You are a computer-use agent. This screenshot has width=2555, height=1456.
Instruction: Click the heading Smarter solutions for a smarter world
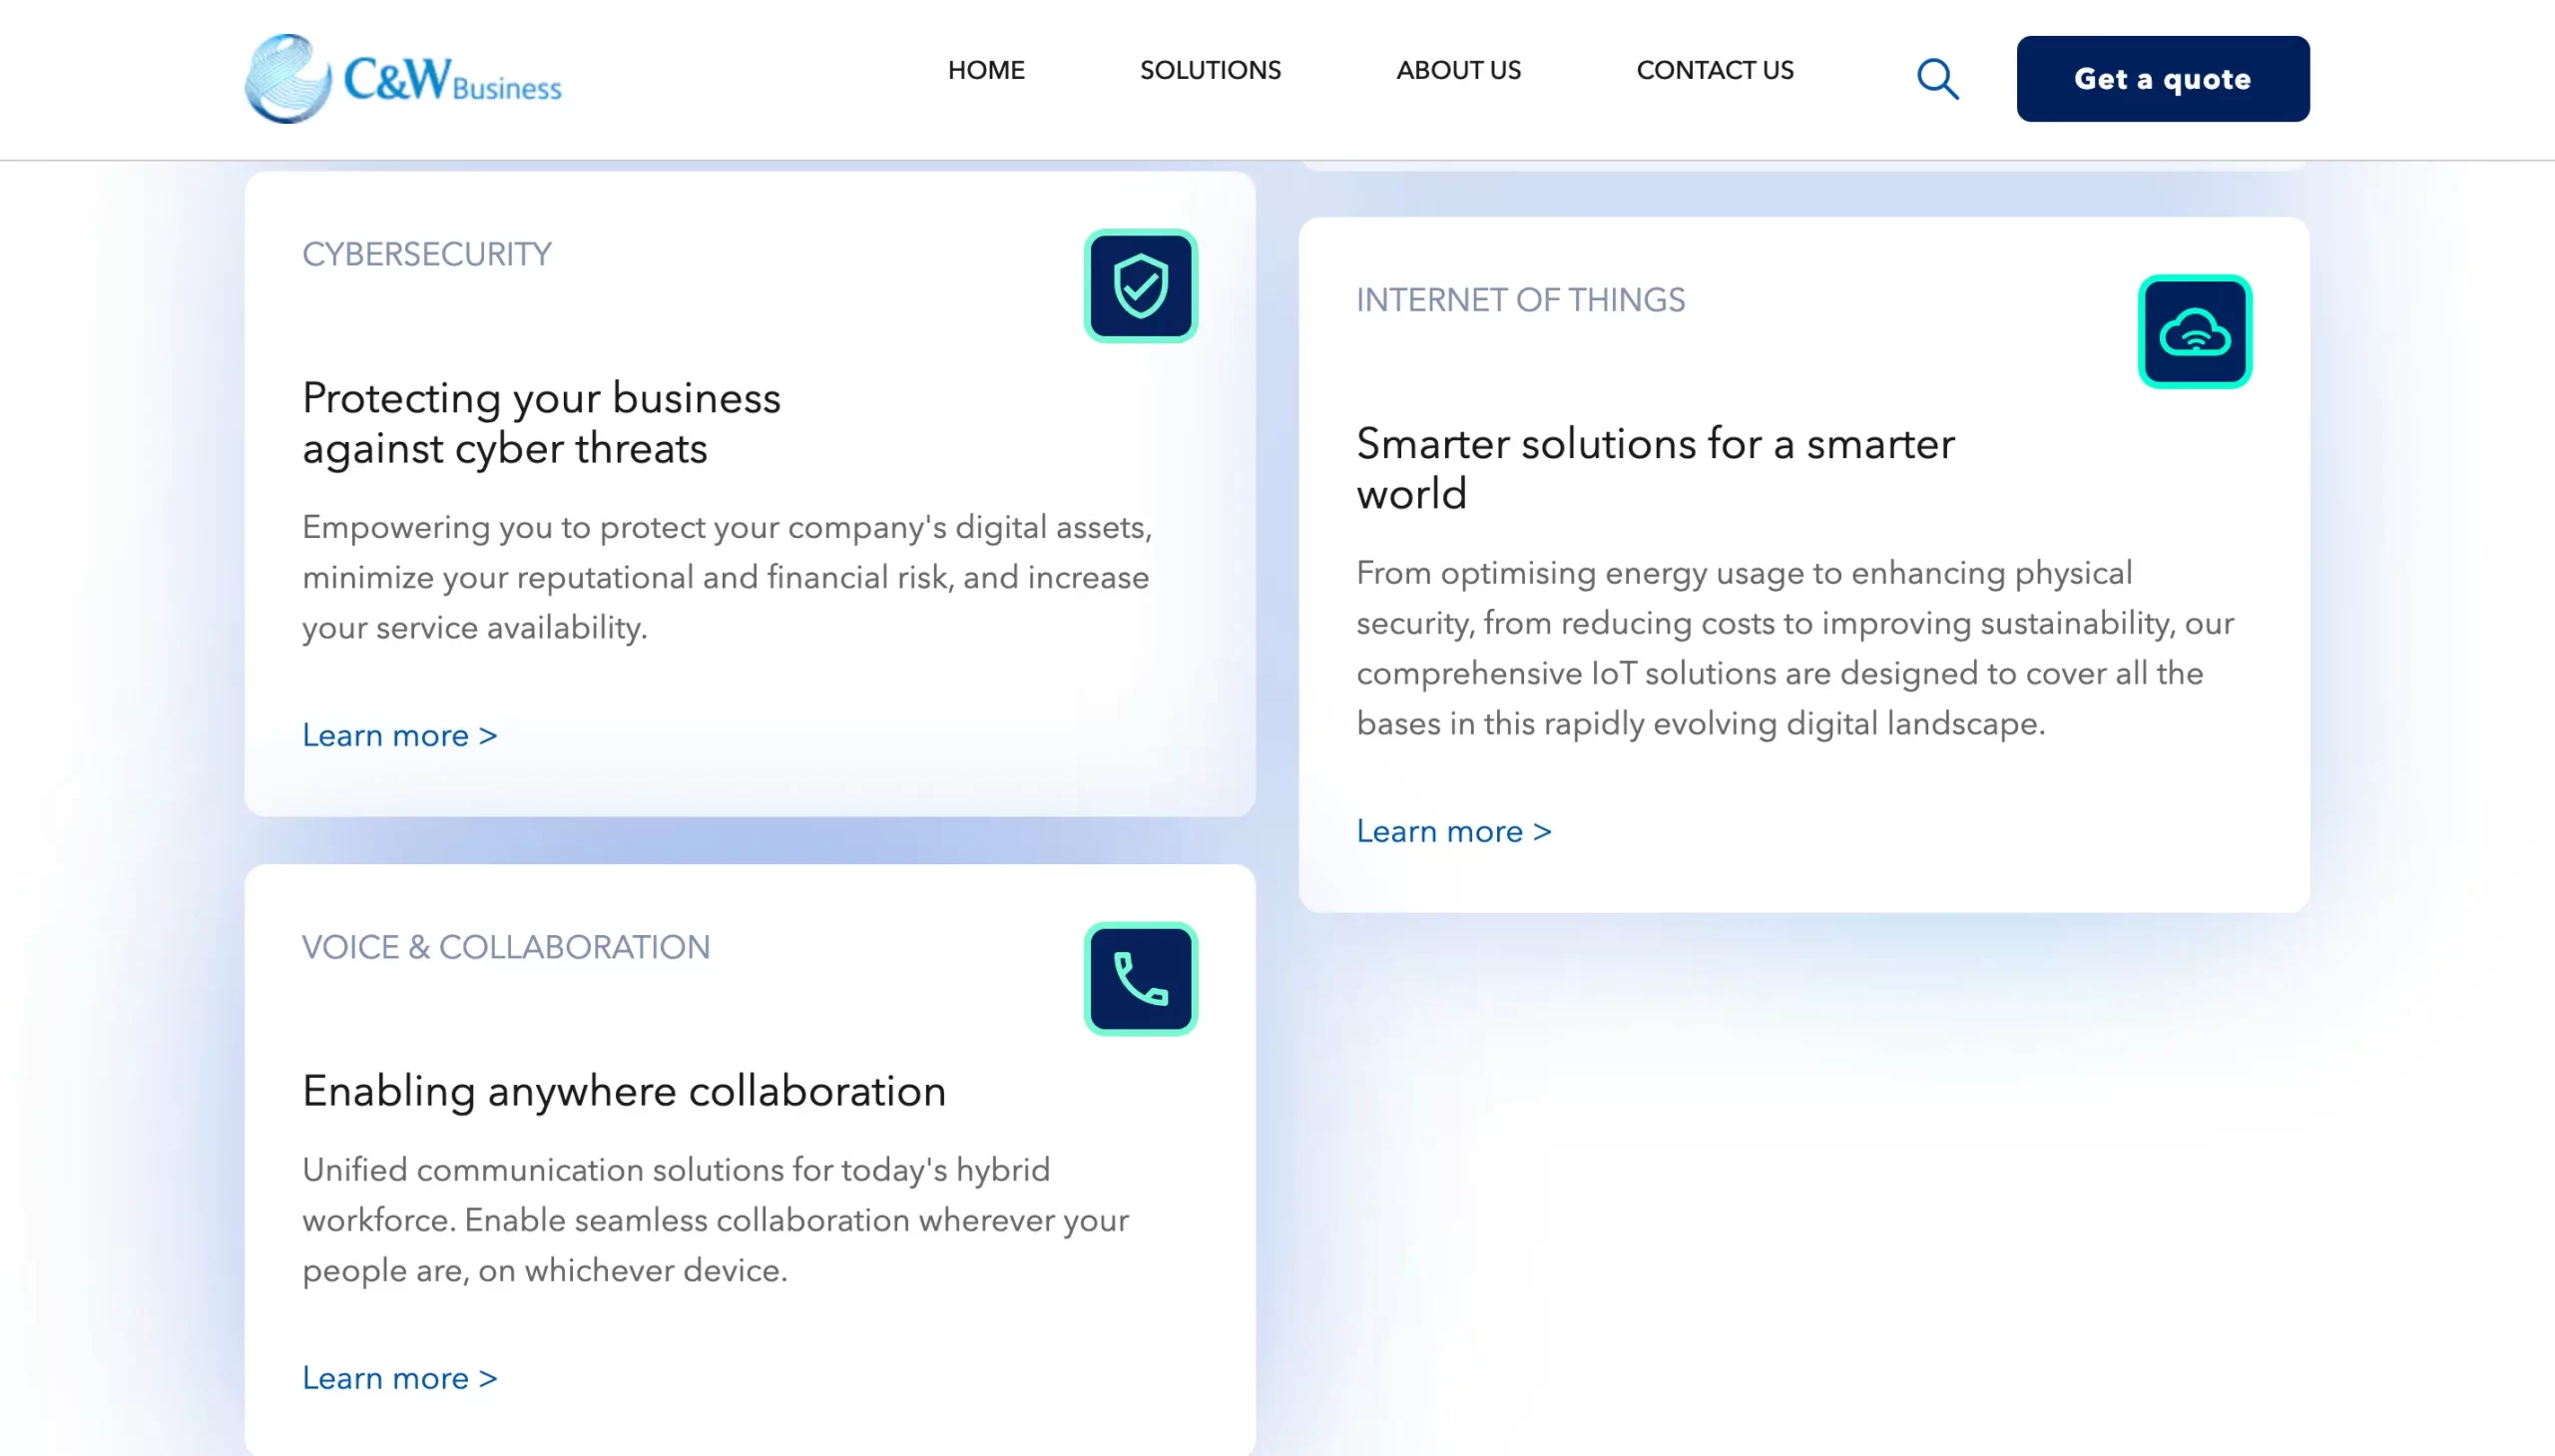point(1654,467)
